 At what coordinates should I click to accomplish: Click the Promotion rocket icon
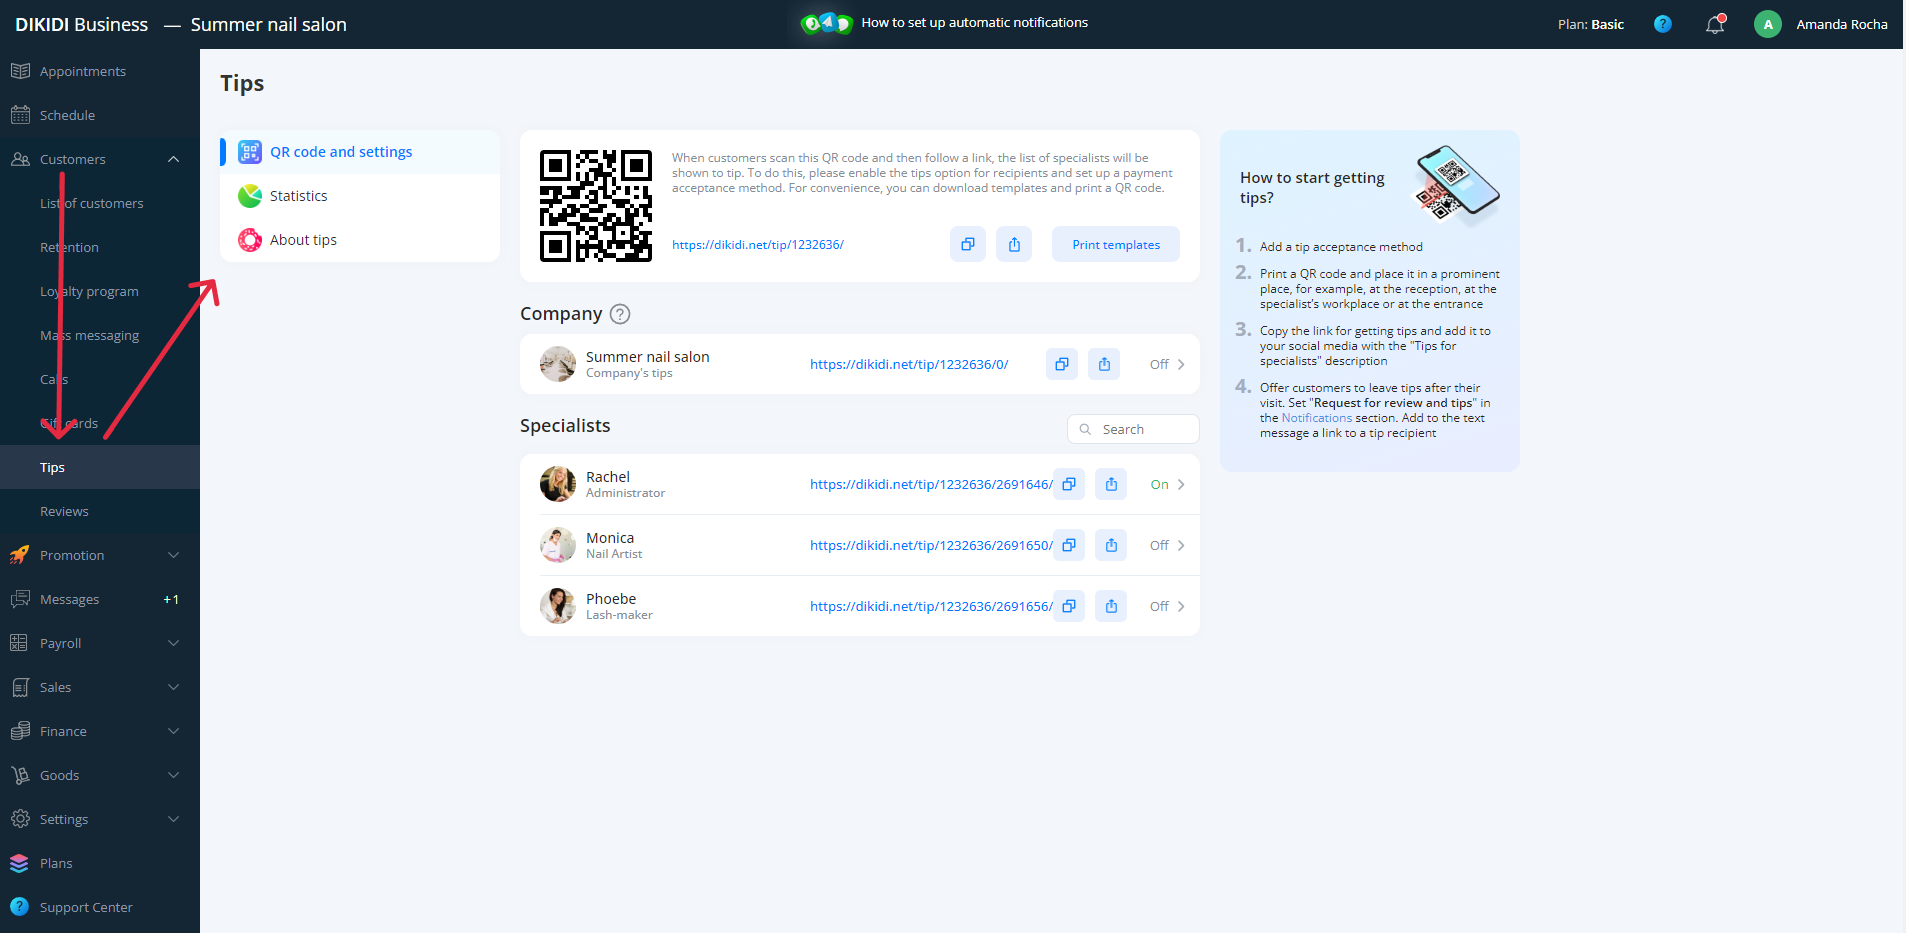click(x=20, y=555)
